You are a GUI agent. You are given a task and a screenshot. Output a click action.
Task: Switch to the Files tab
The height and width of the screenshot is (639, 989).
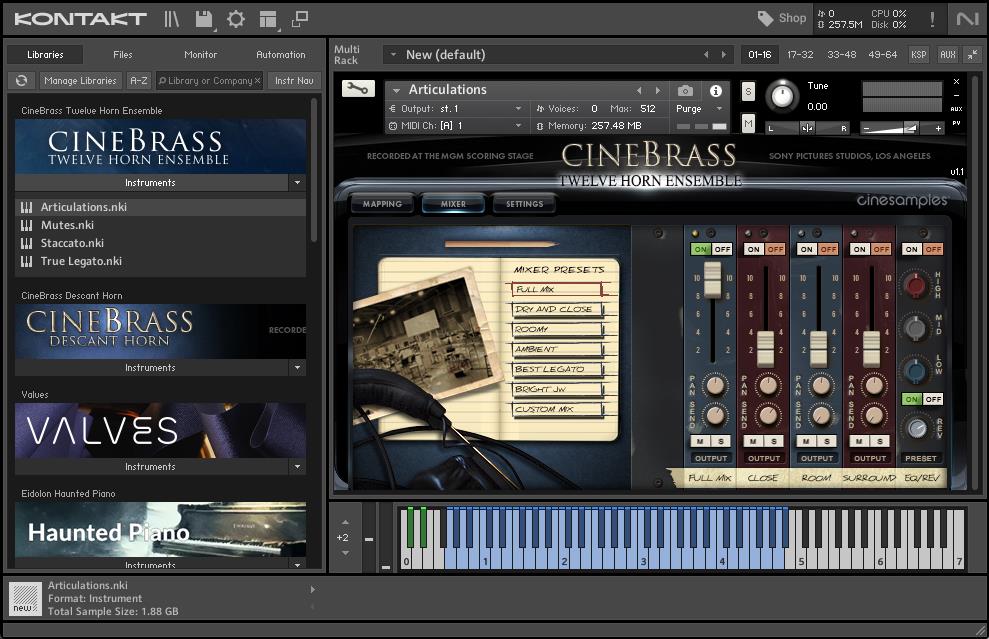[122, 55]
